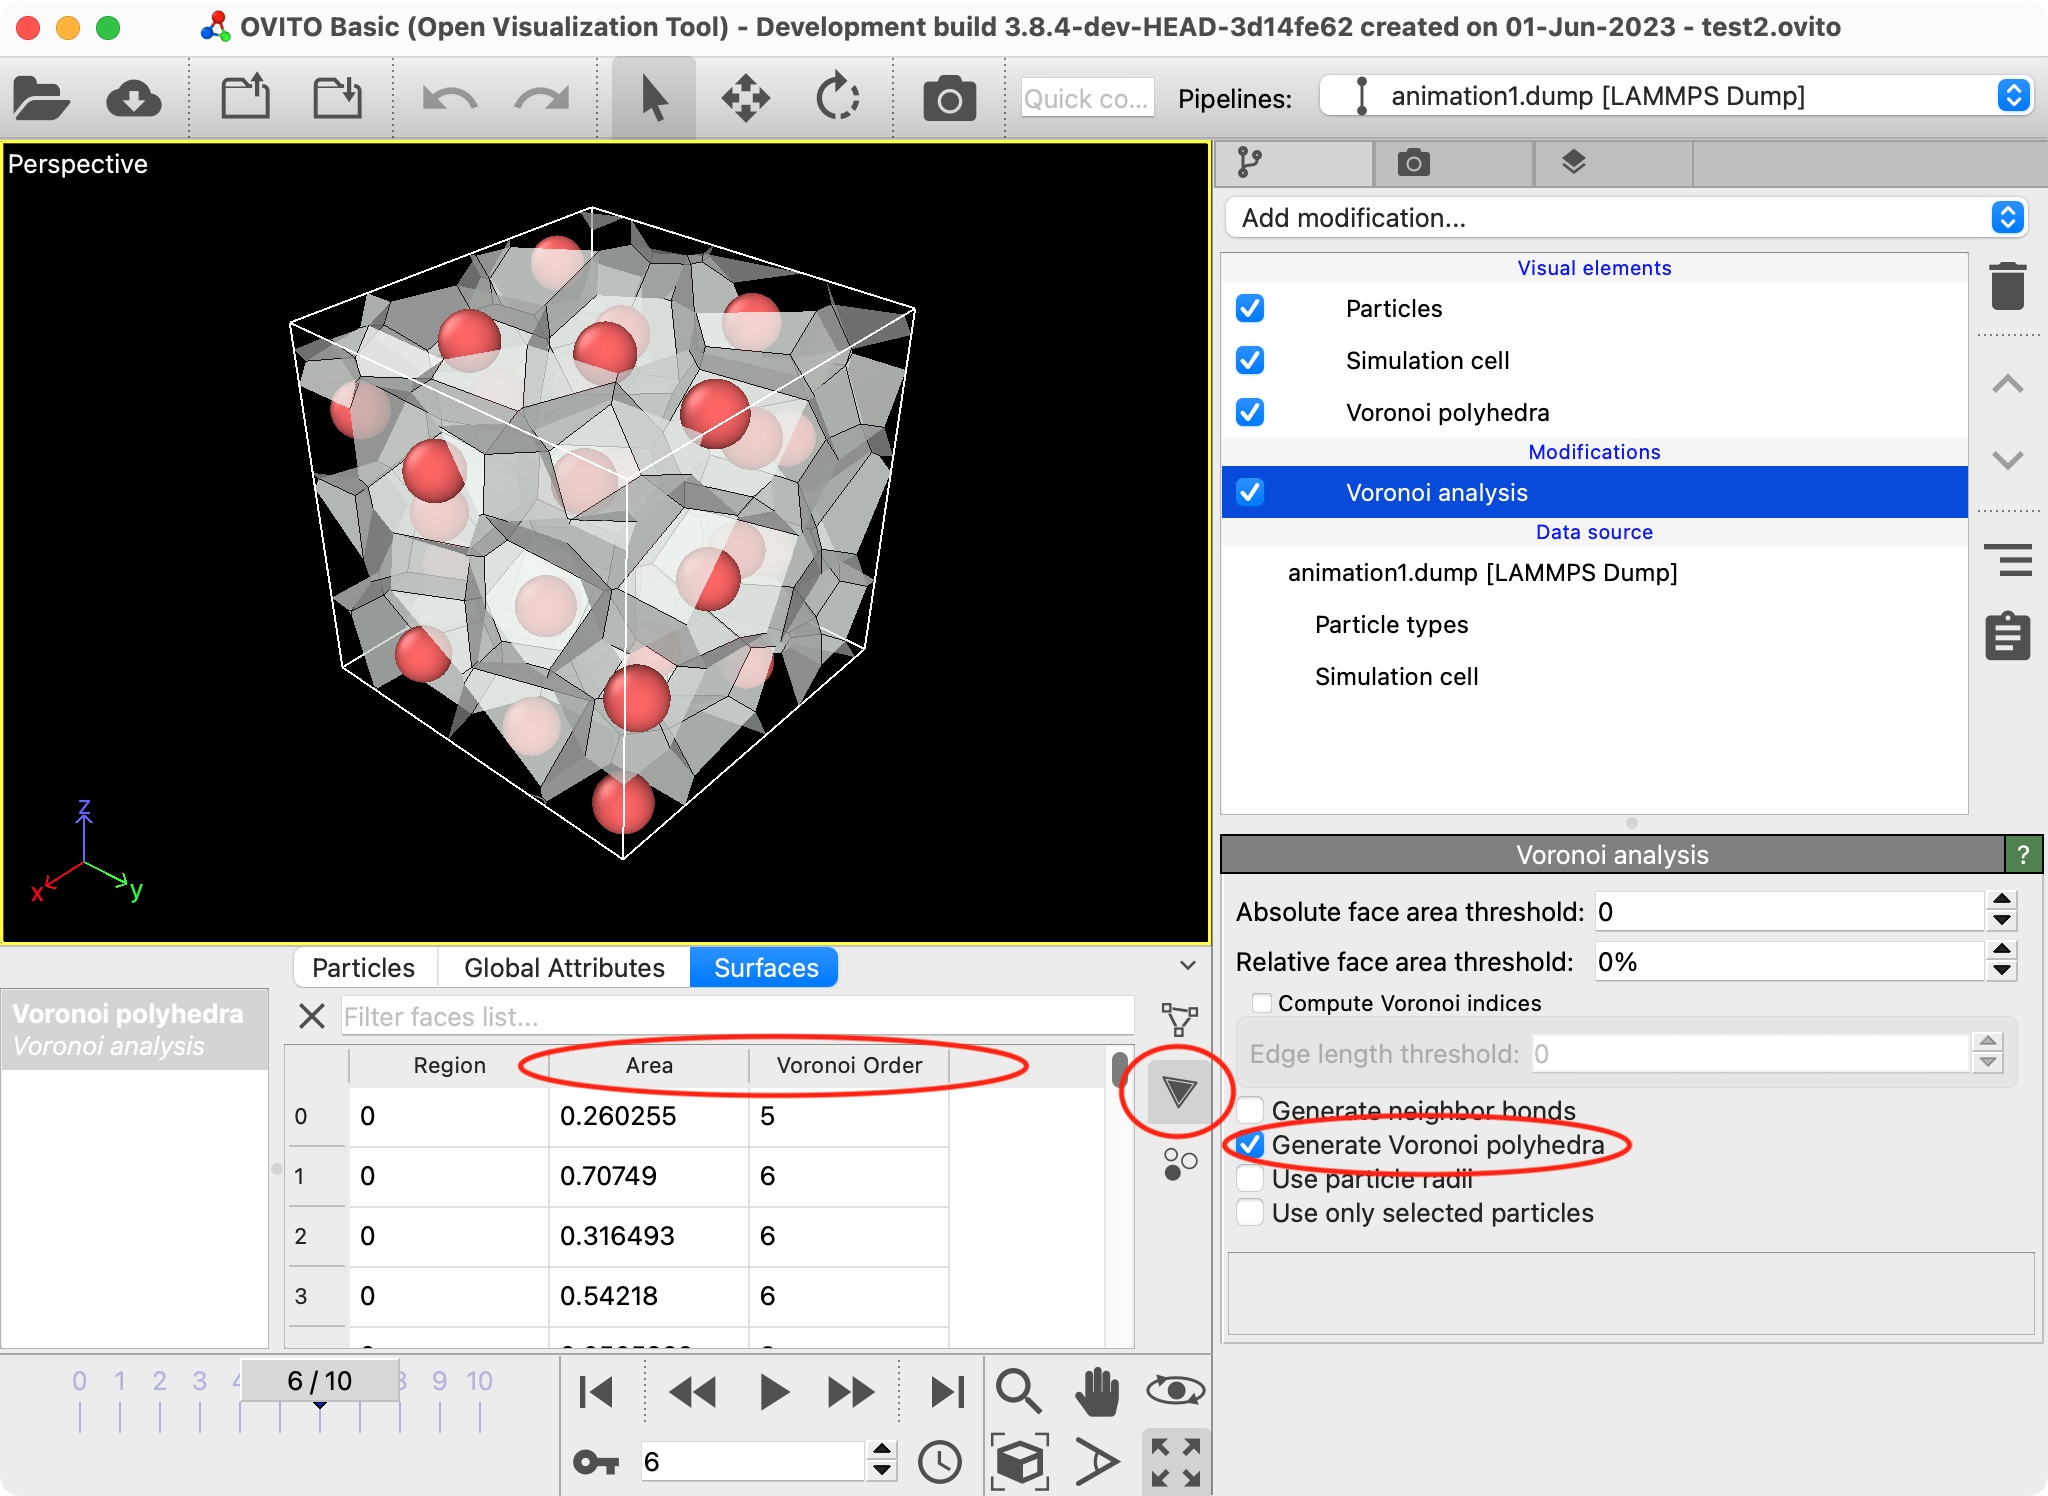Delete the Voronoi analysis modifier via trash icon
The width and height of the screenshot is (2048, 1496).
[2007, 288]
